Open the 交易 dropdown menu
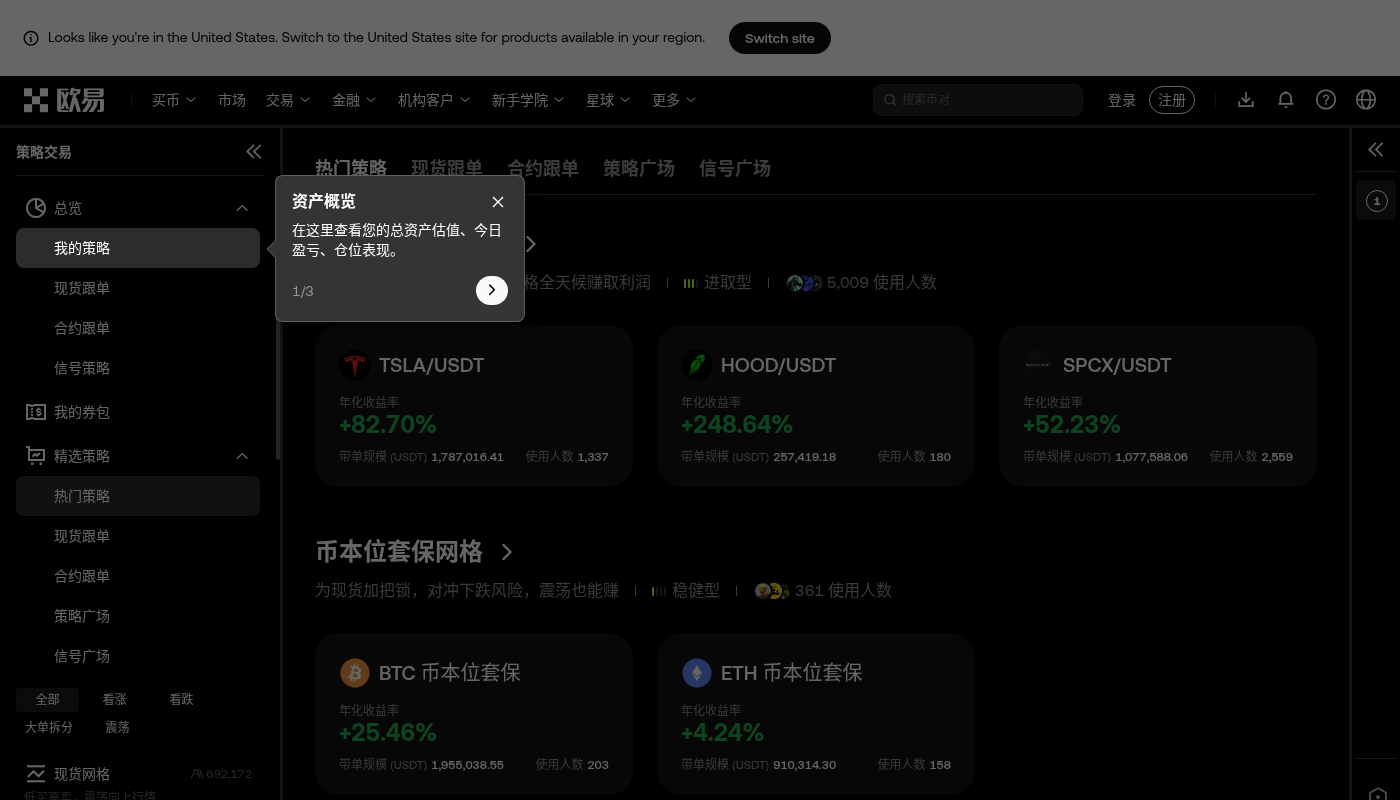 [x=288, y=100]
